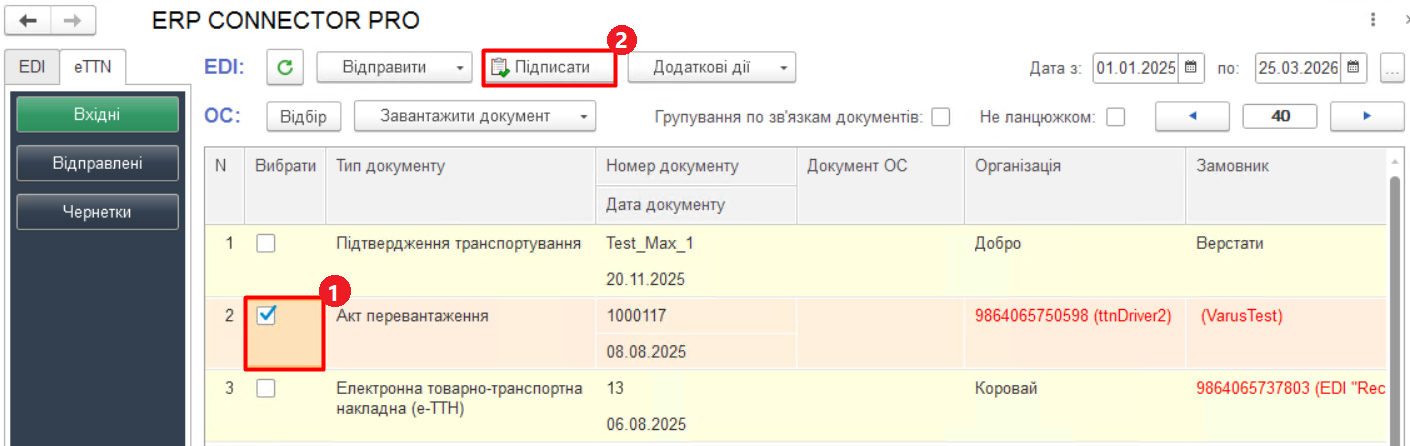Click the Підписати button

click(549, 68)
